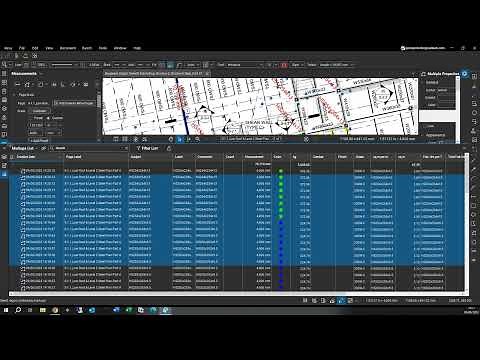Select the Custom scale radio button
Screen dimensions: 480x360
point(48,118)
